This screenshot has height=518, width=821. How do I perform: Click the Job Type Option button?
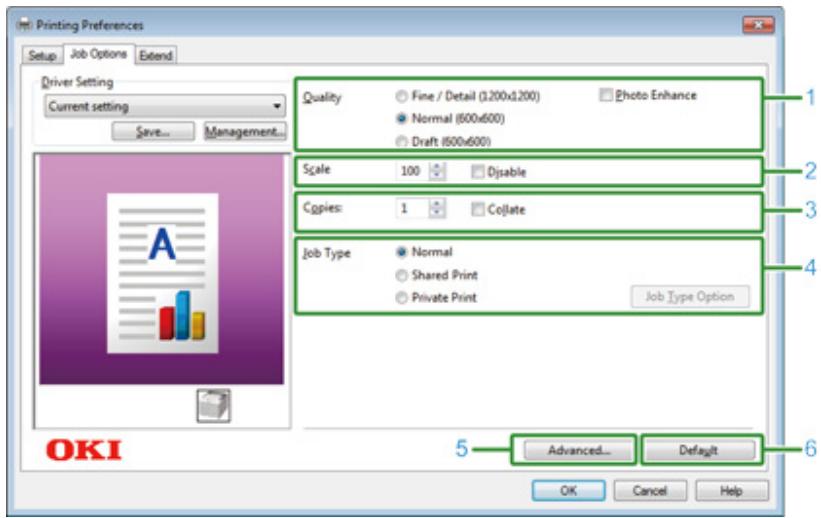[x=690, y=297]
